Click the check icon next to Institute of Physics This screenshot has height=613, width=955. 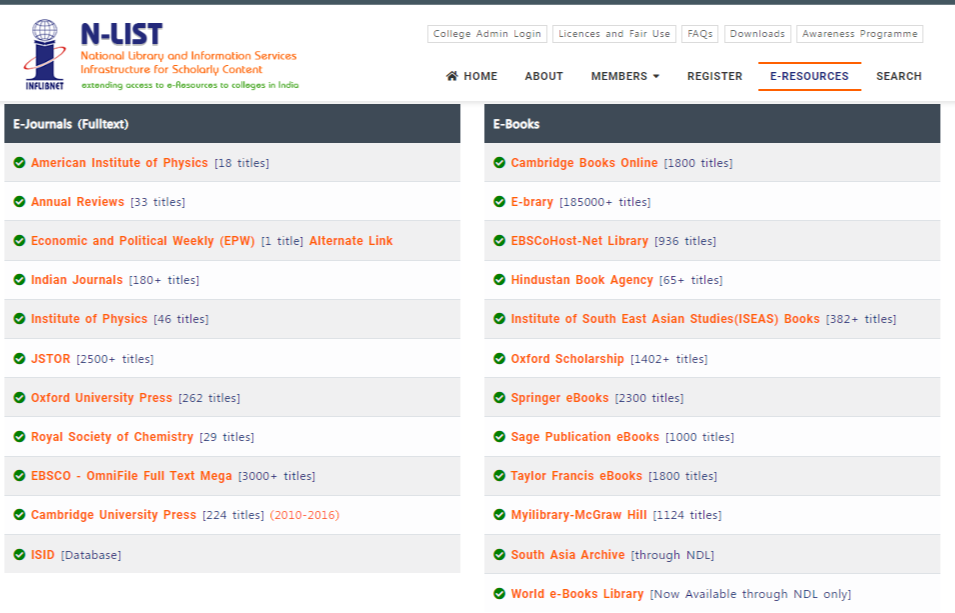coord(19,319)
